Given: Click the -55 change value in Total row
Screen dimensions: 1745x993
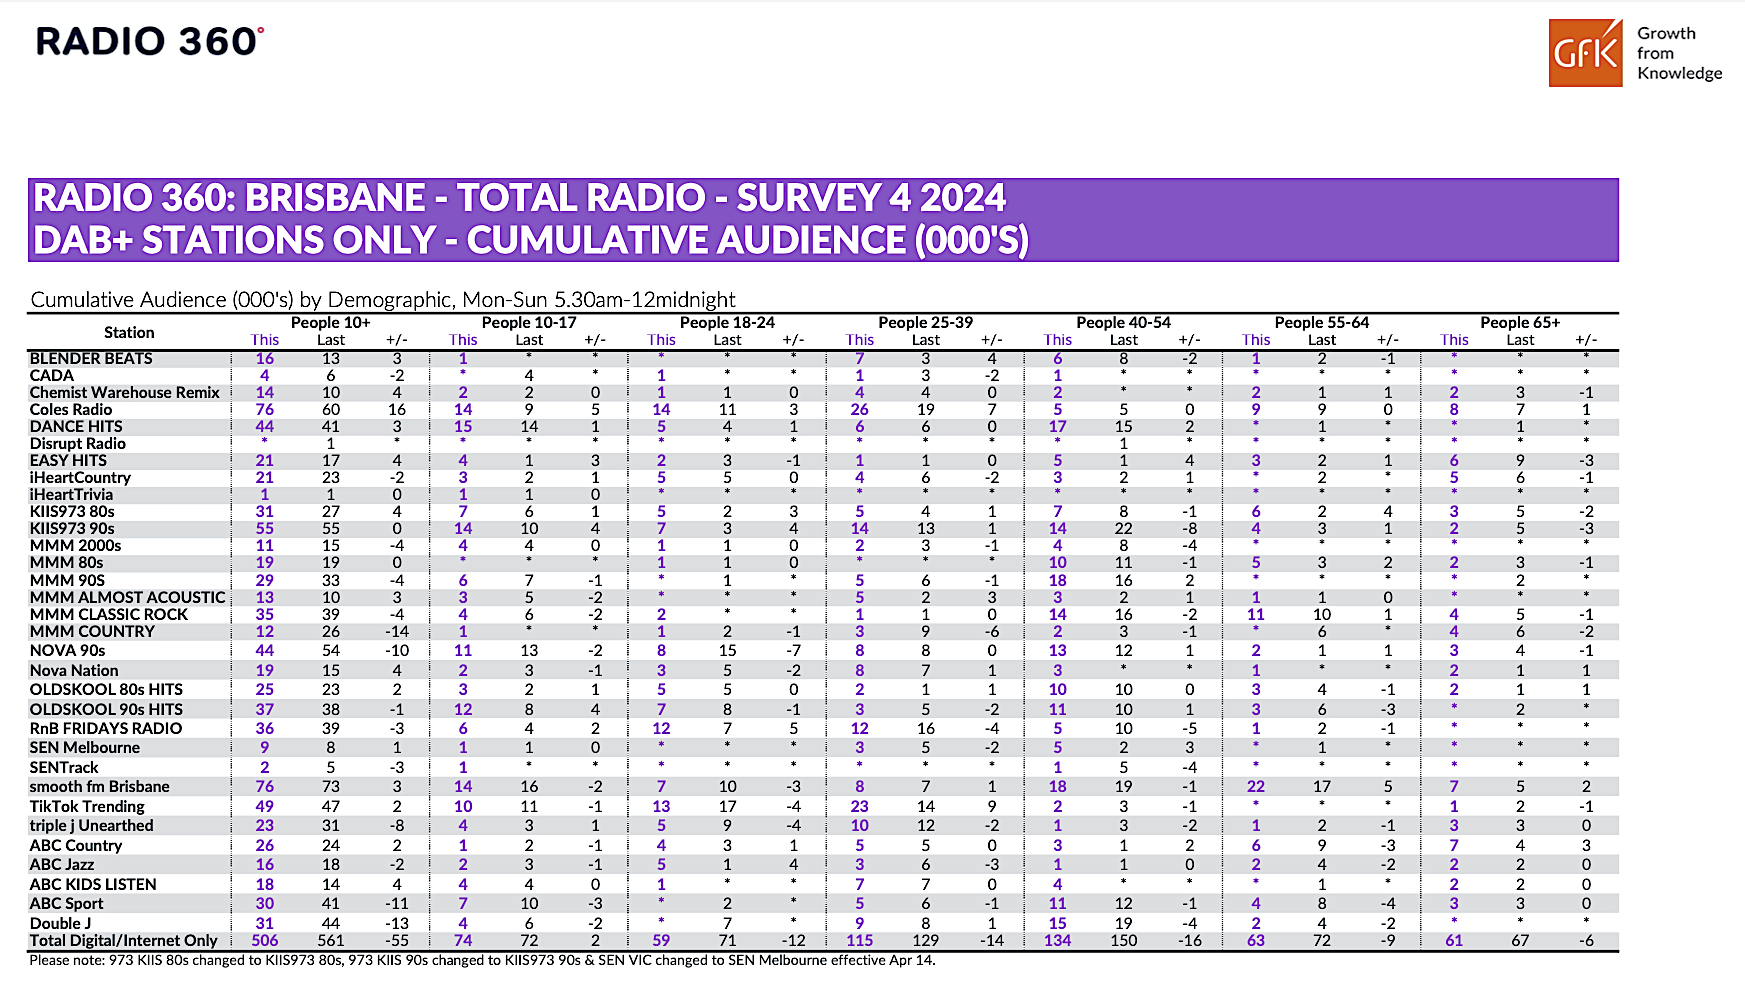Looking at the screenshot, I should pos(397,940).
